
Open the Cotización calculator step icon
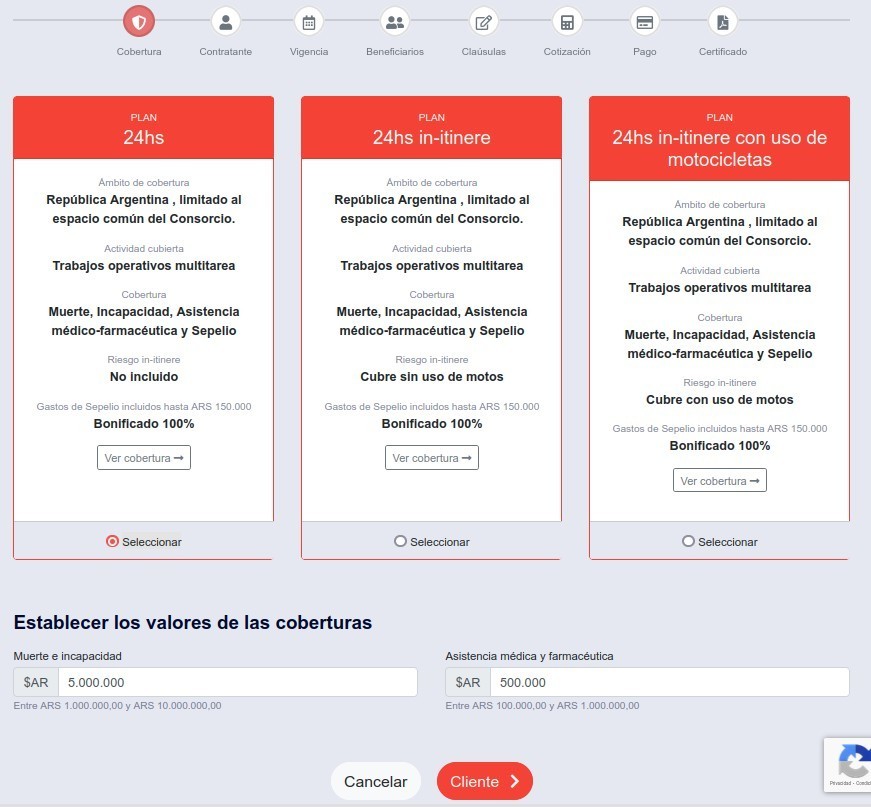567,21
